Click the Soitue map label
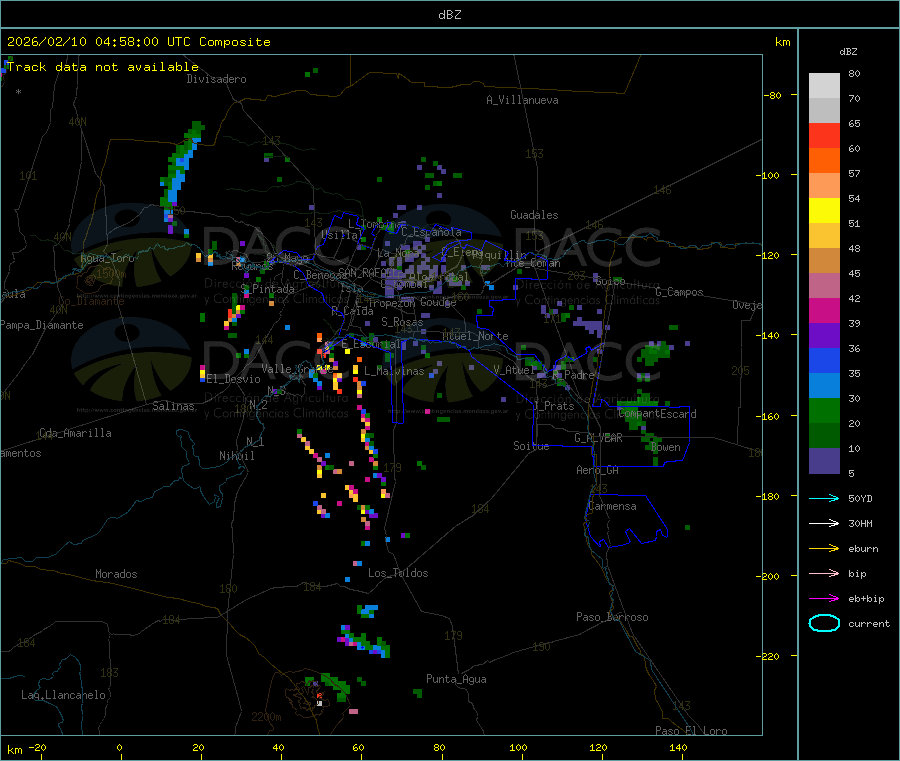Screen dimensions: 900x761 531,446
